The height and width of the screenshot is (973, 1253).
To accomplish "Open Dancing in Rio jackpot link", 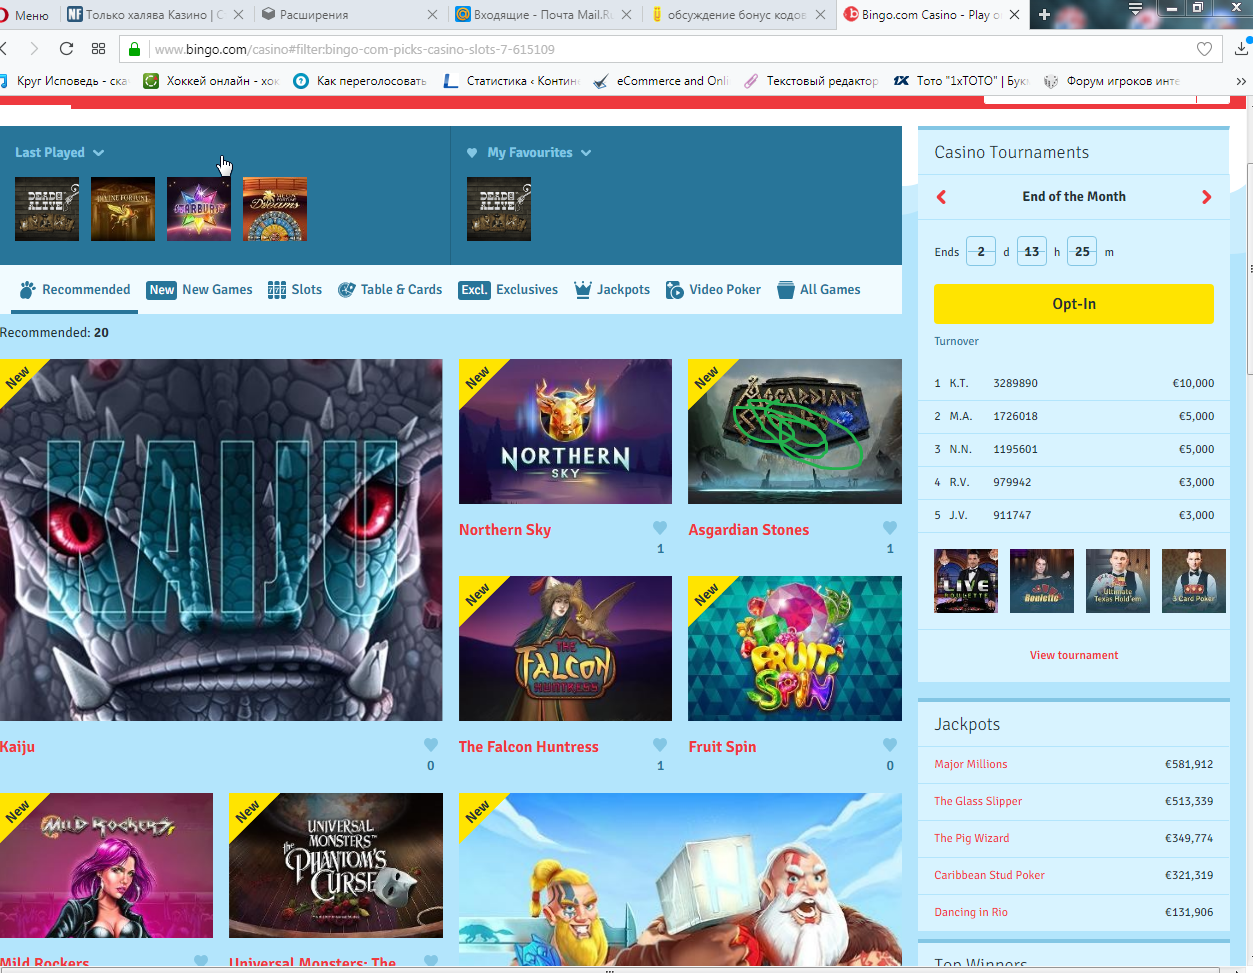I will [x=970, y=912].
